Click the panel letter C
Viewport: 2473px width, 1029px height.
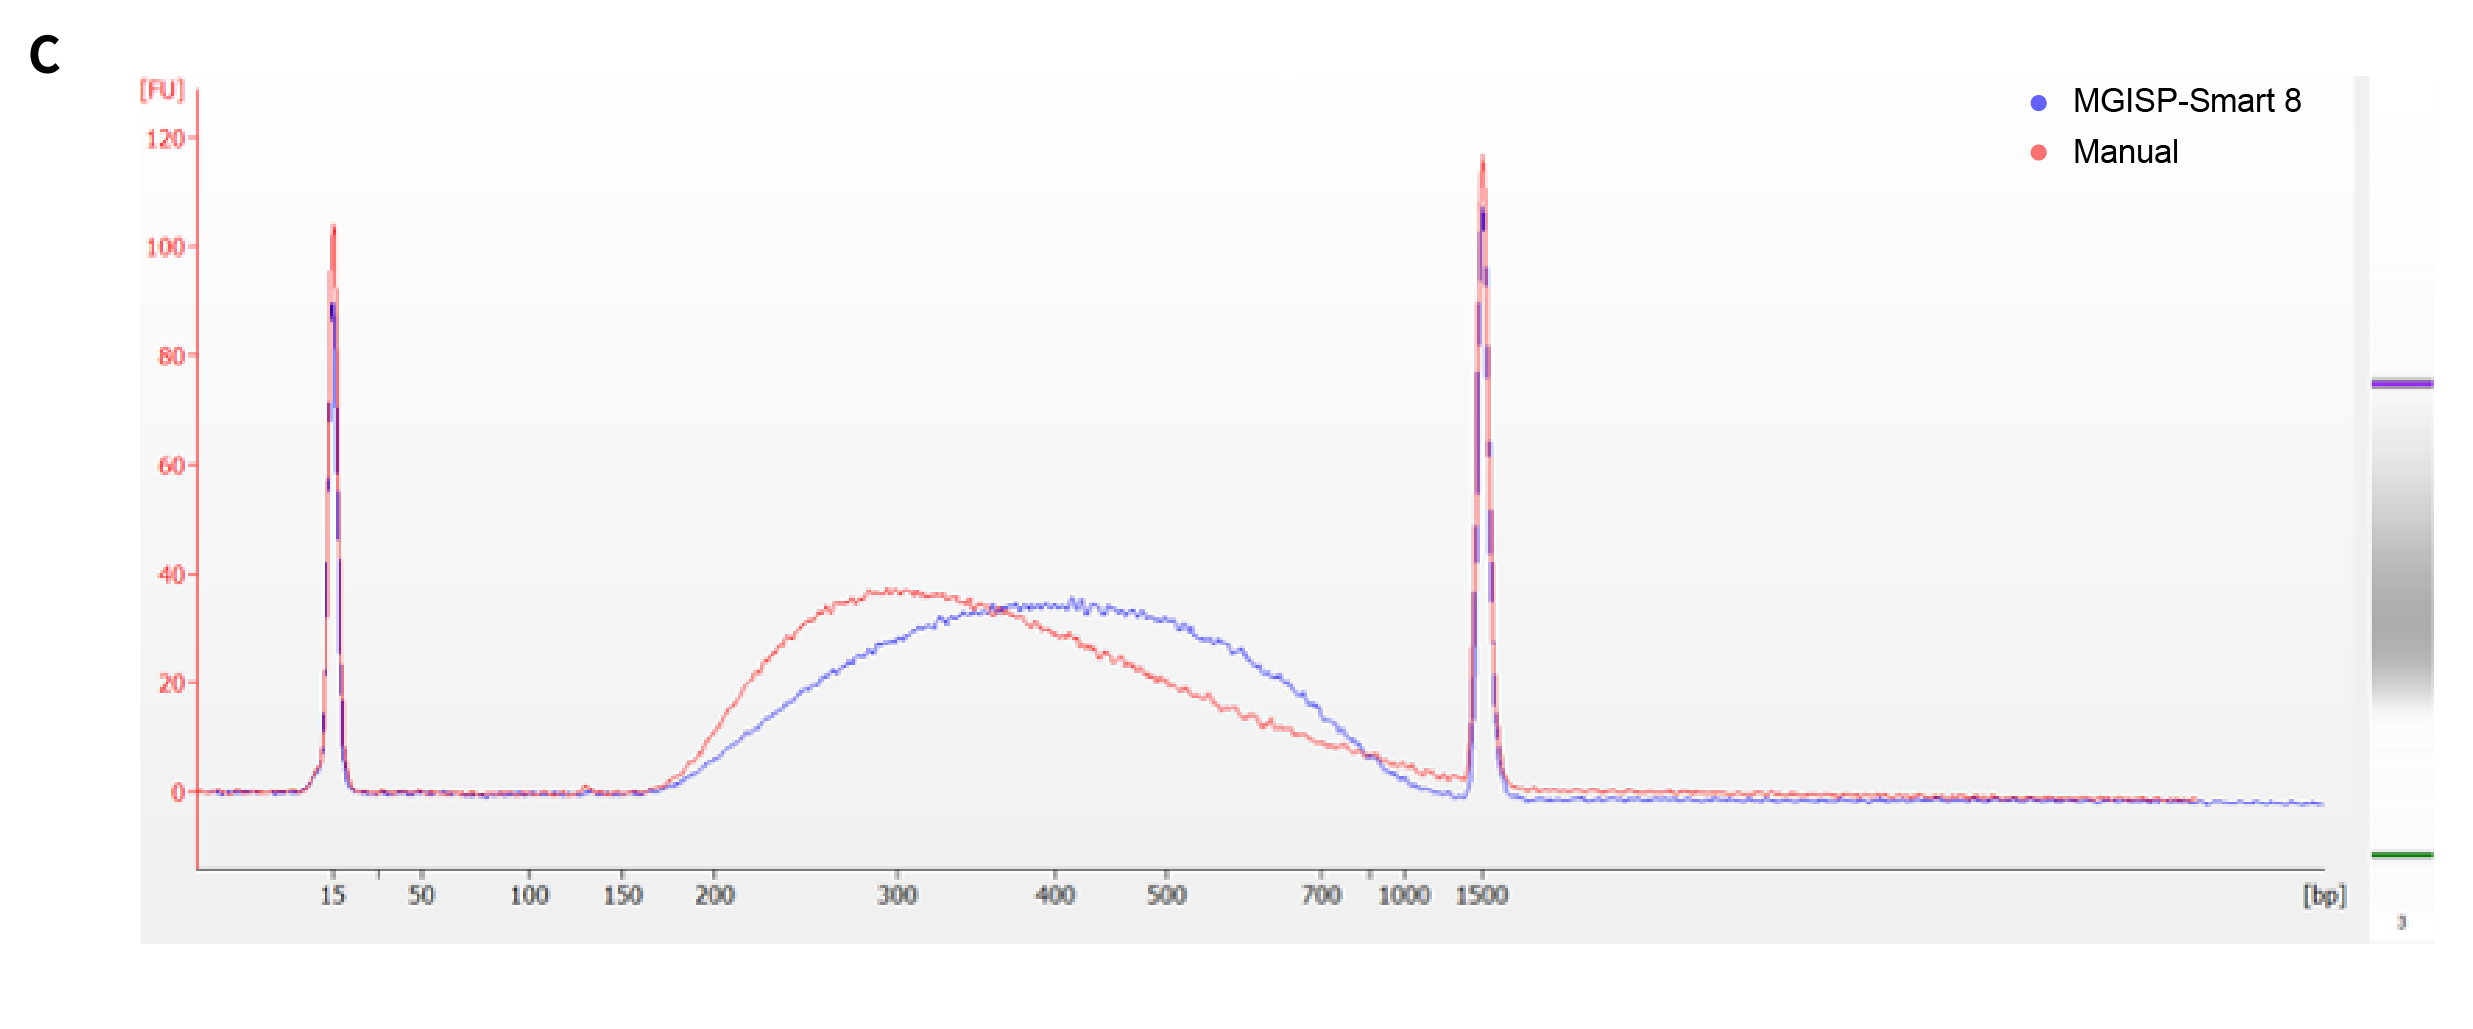[x=44, y=55]
